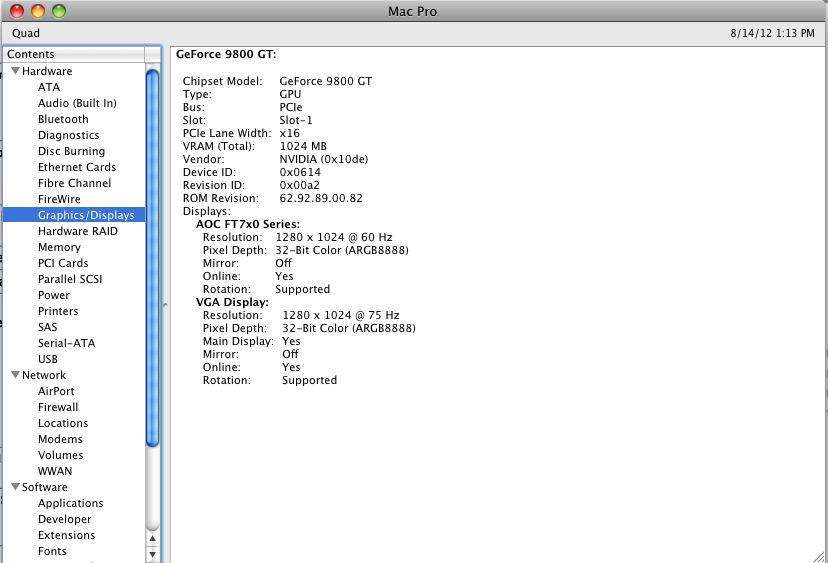
Task: Open Disc Burning information
Action: point(71,151)
